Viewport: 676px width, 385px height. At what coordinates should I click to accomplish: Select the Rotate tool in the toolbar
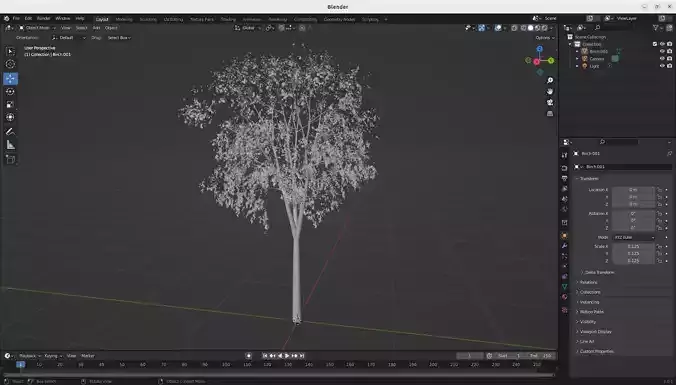pos(10,91)
